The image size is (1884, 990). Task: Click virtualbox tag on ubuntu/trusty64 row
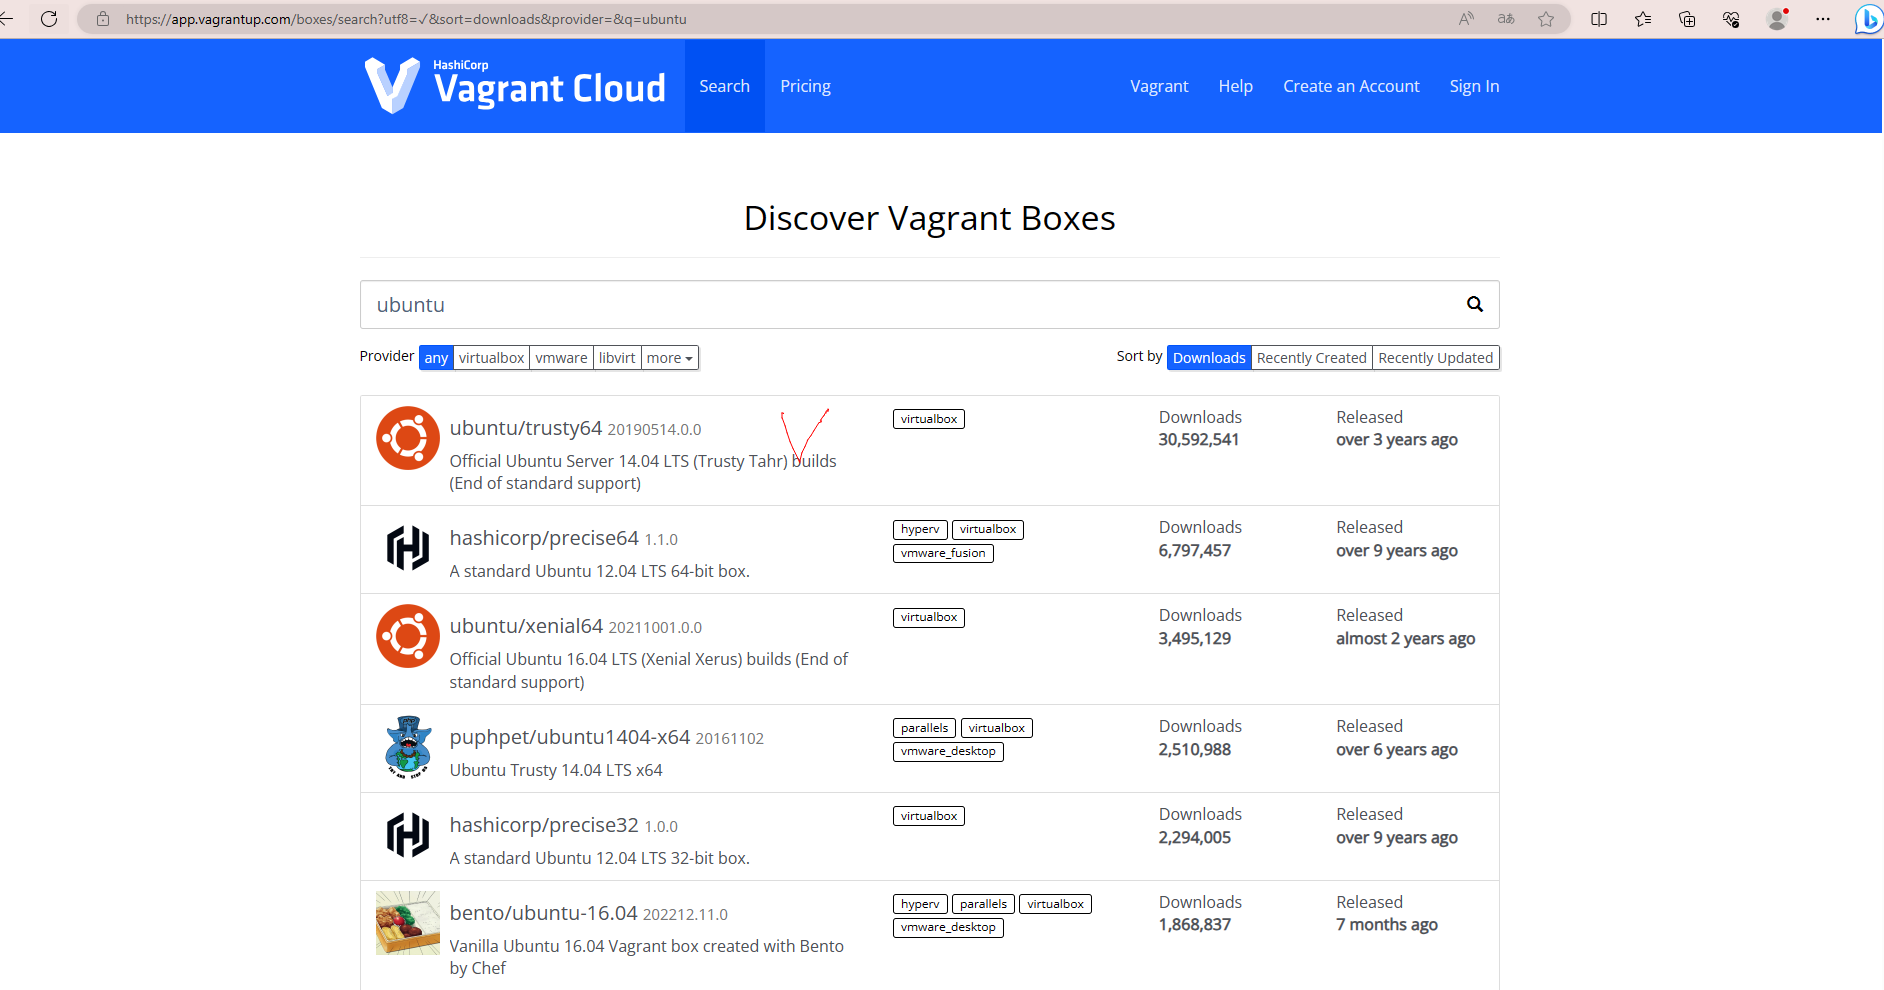(928, 419)
